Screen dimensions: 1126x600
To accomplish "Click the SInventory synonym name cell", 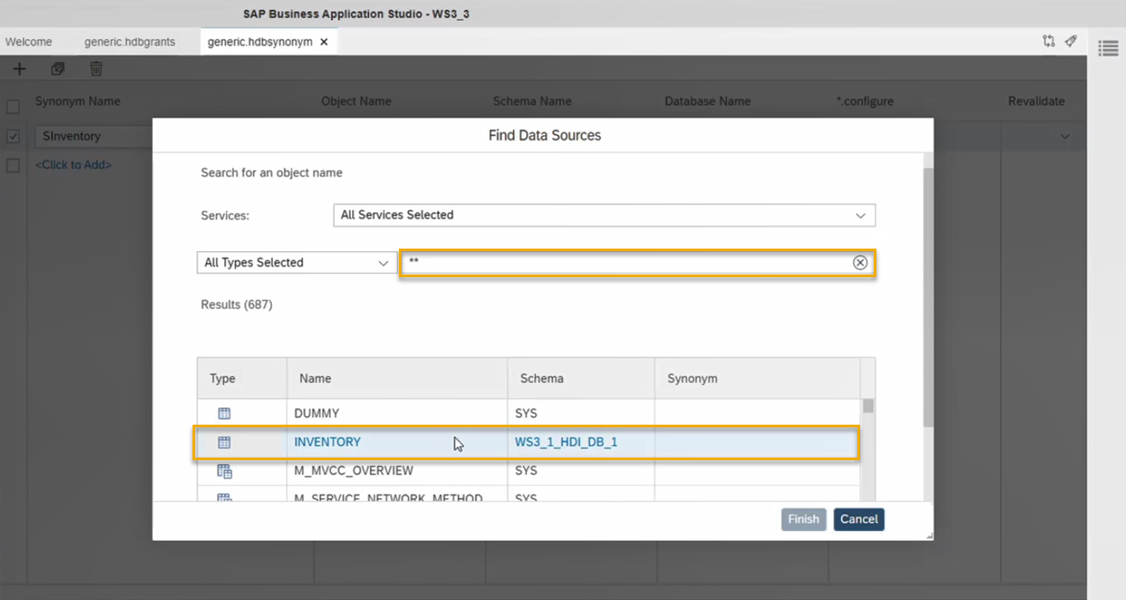I will click(x=93, y=136).
